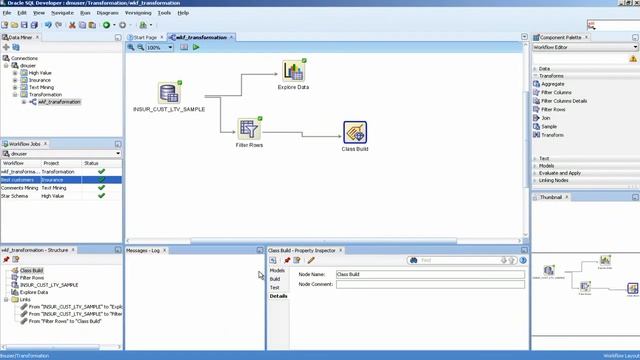Click the Open folder toolbar icon
The width and height of the screenshot is (640, 360).
click(15, 25)
